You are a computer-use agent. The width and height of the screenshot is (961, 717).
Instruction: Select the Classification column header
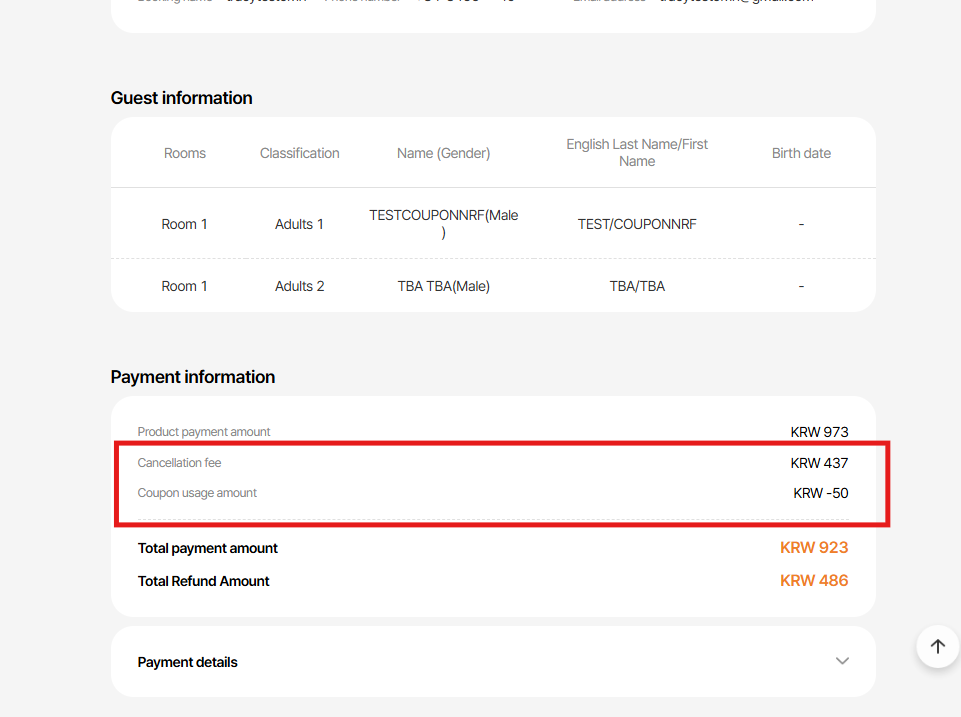coord(300,153)
